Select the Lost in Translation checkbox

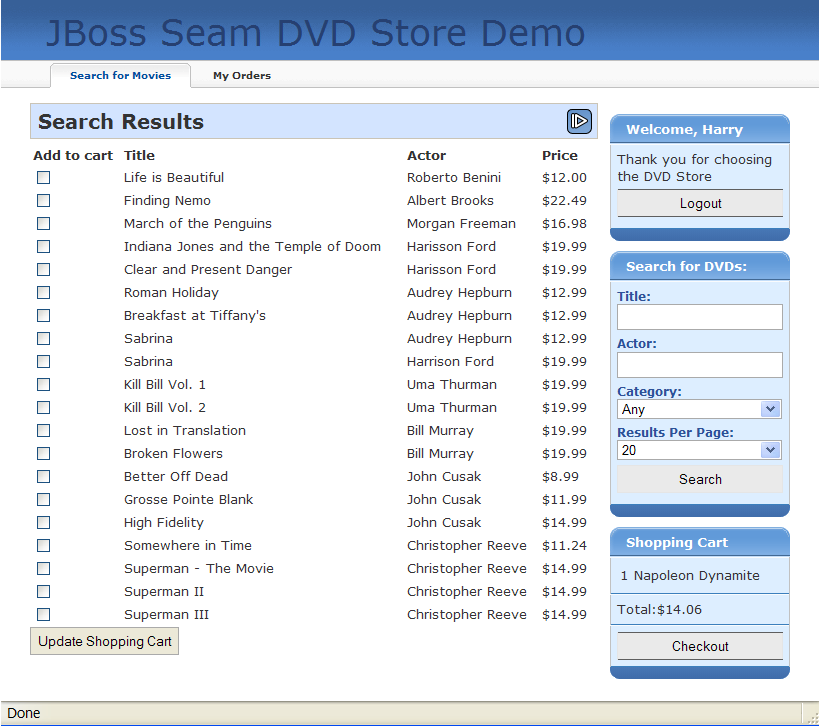44,431
